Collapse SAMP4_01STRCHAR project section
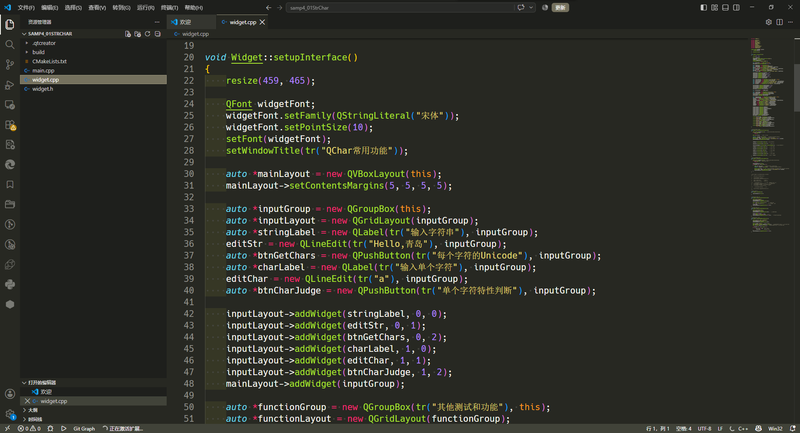800x433 pixels. click(93, 34)
